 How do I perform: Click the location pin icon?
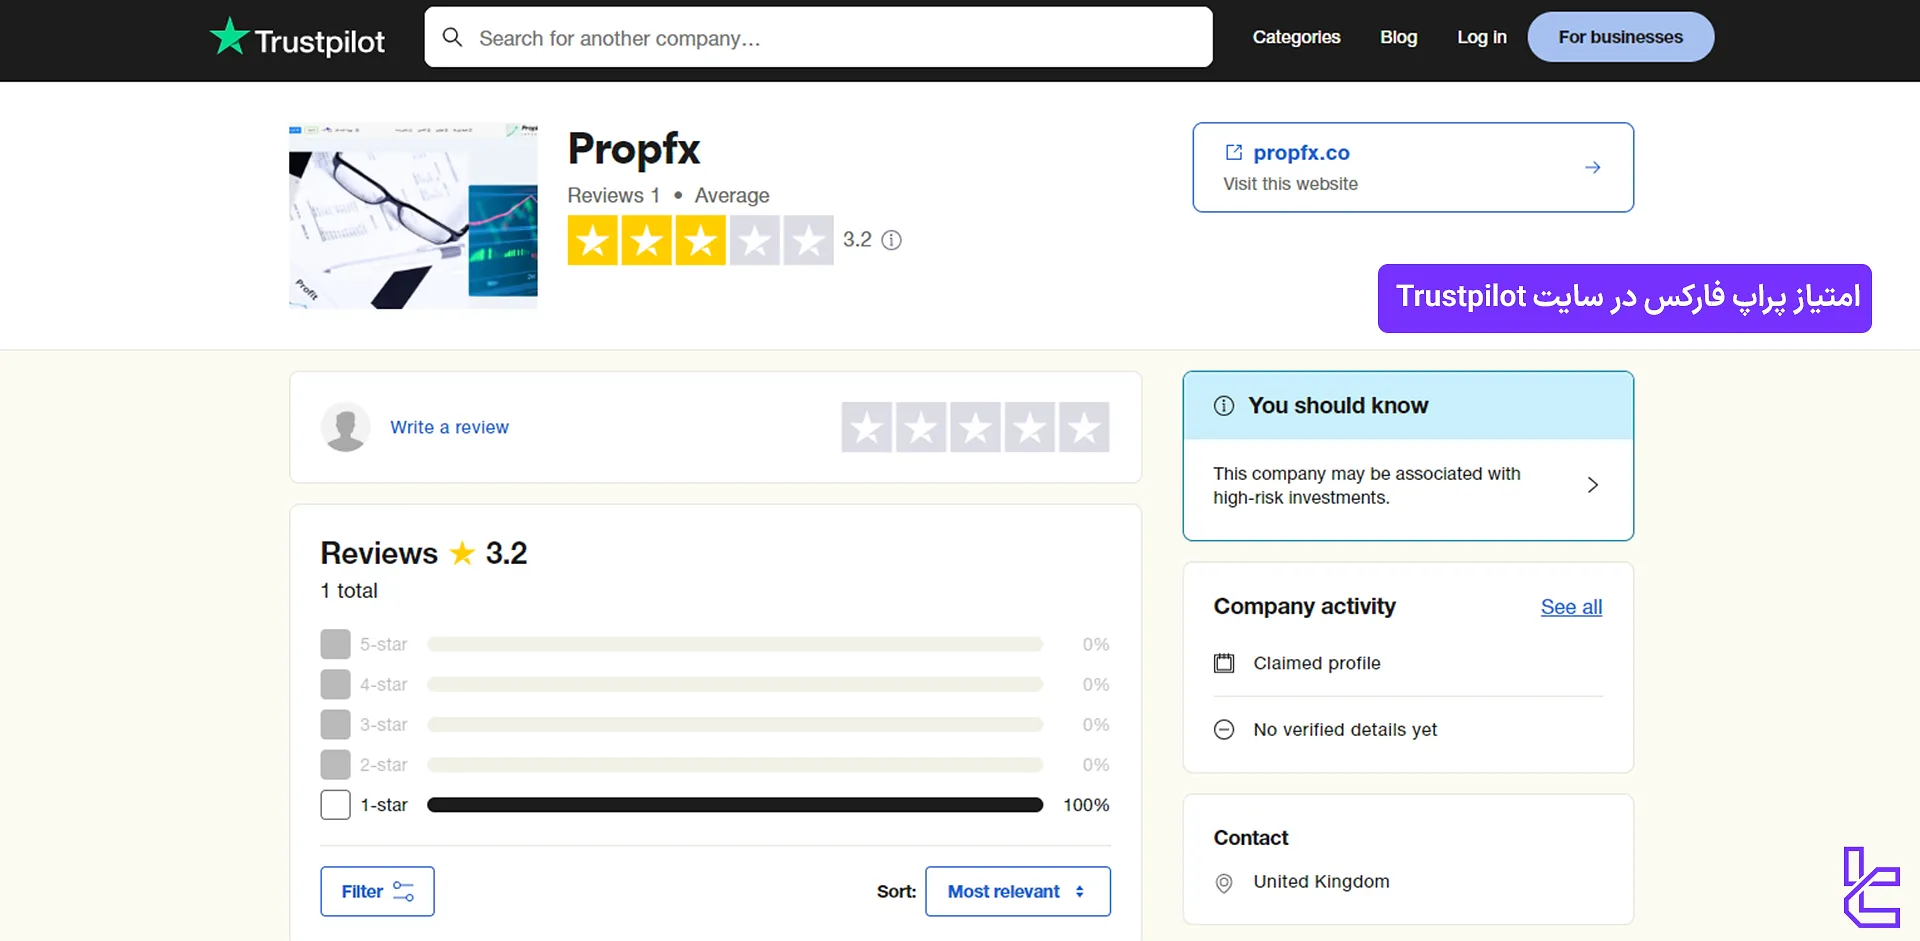pyautogui.click(x=1224, y=883)
